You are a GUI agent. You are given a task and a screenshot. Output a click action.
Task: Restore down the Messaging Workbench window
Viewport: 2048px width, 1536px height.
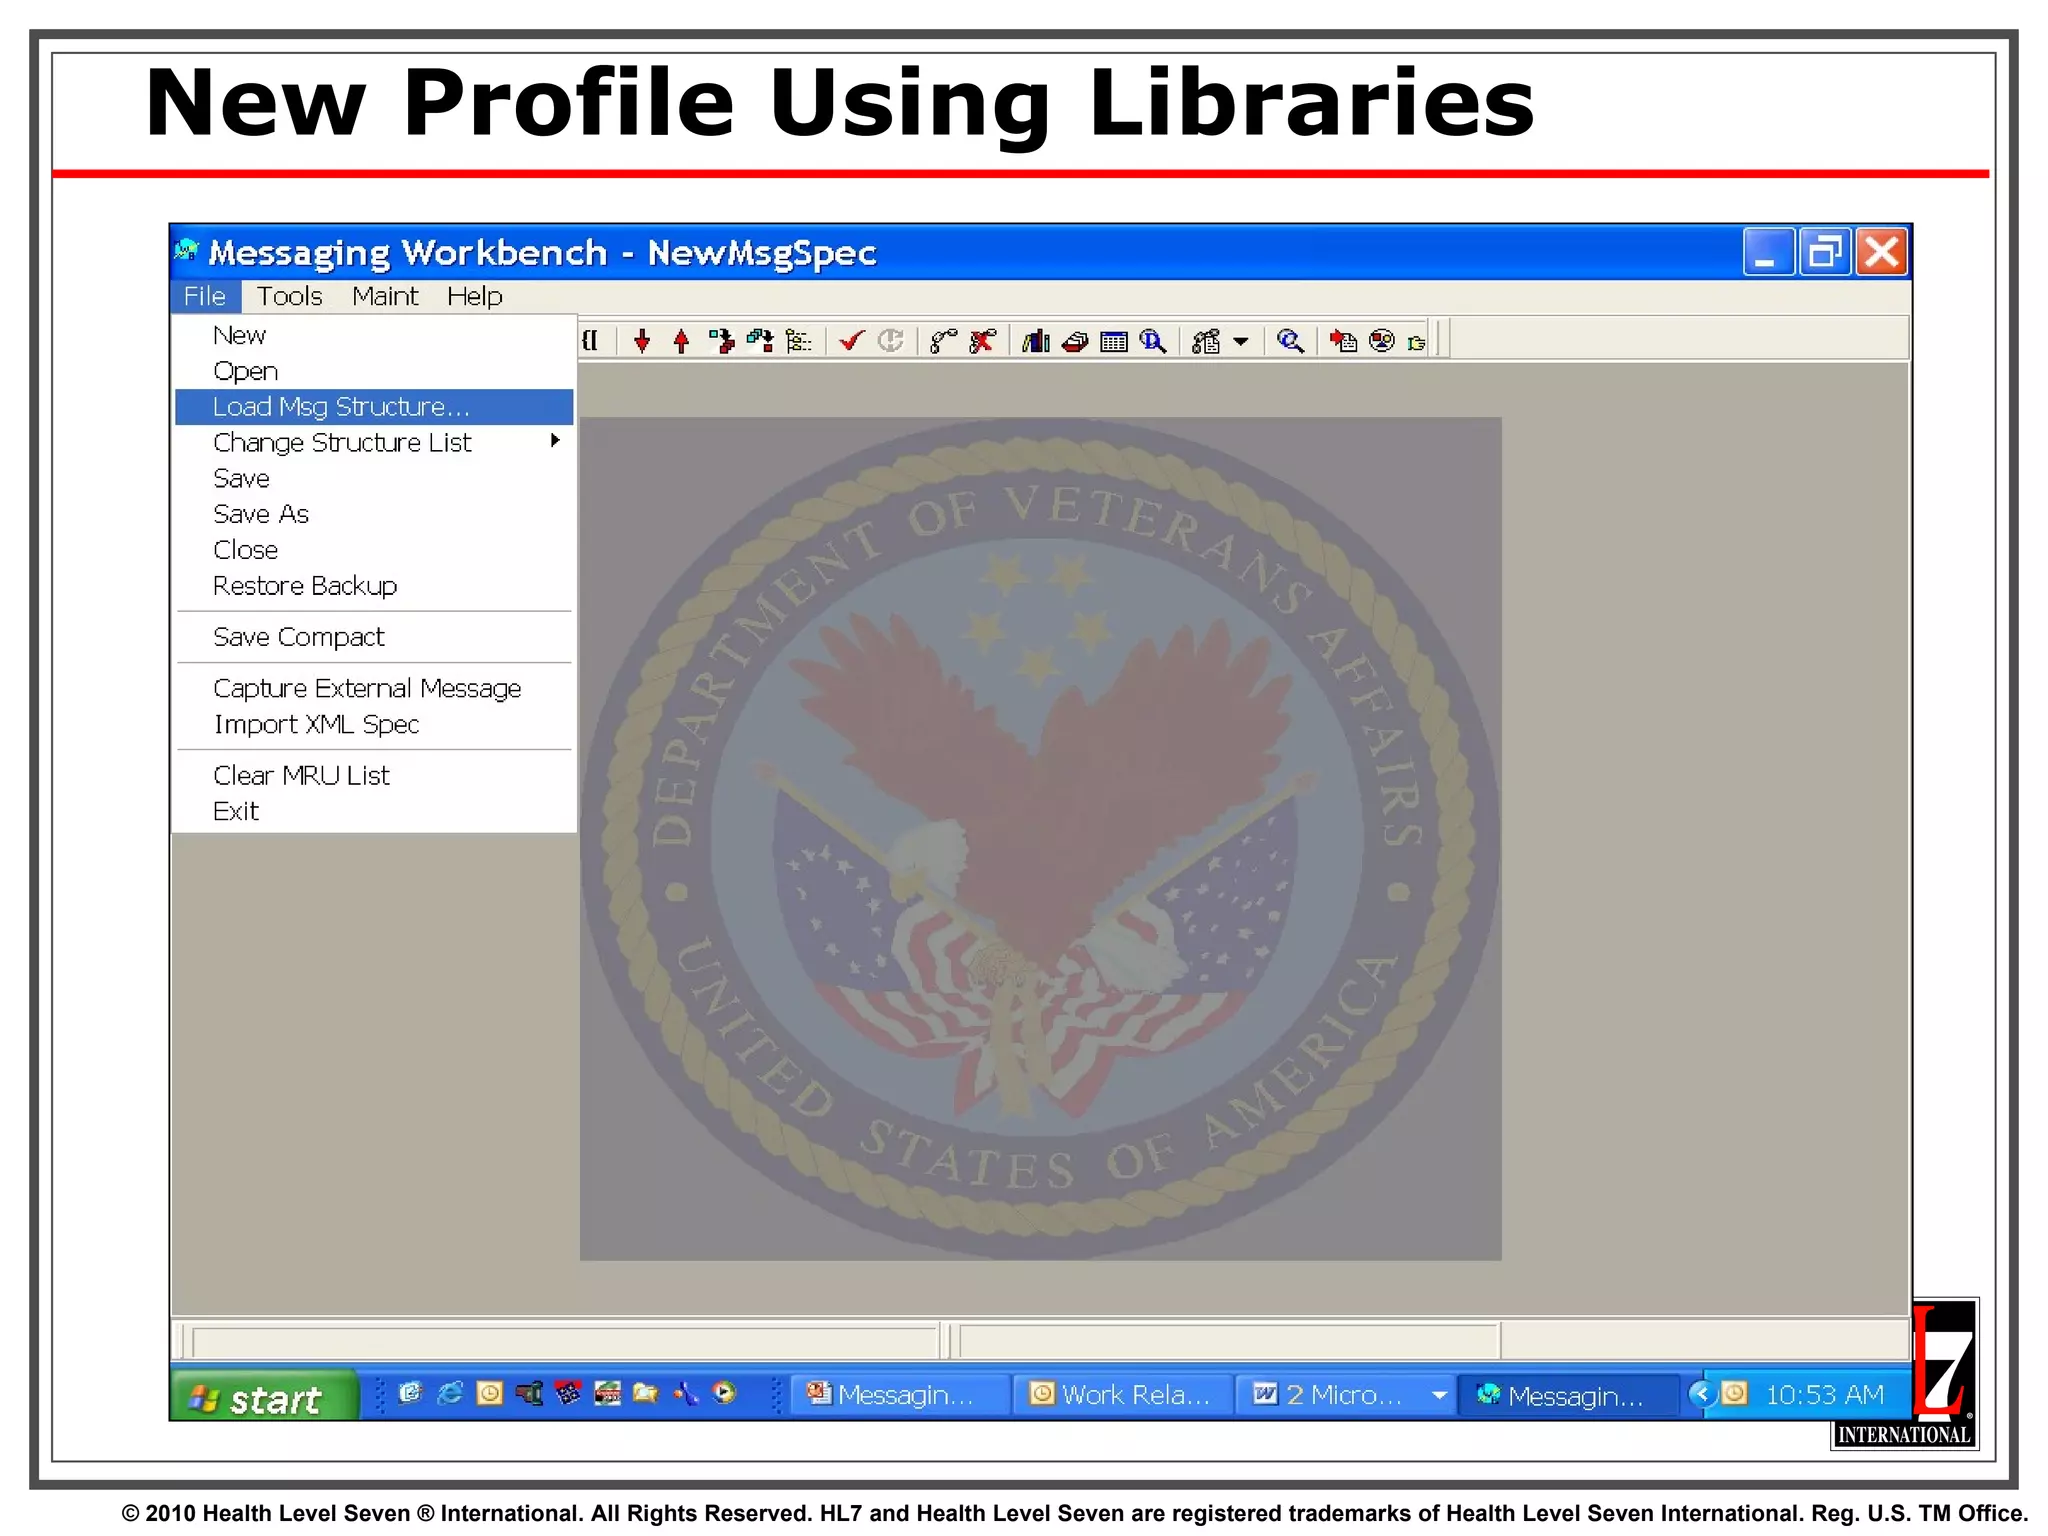coord(1825,252)
